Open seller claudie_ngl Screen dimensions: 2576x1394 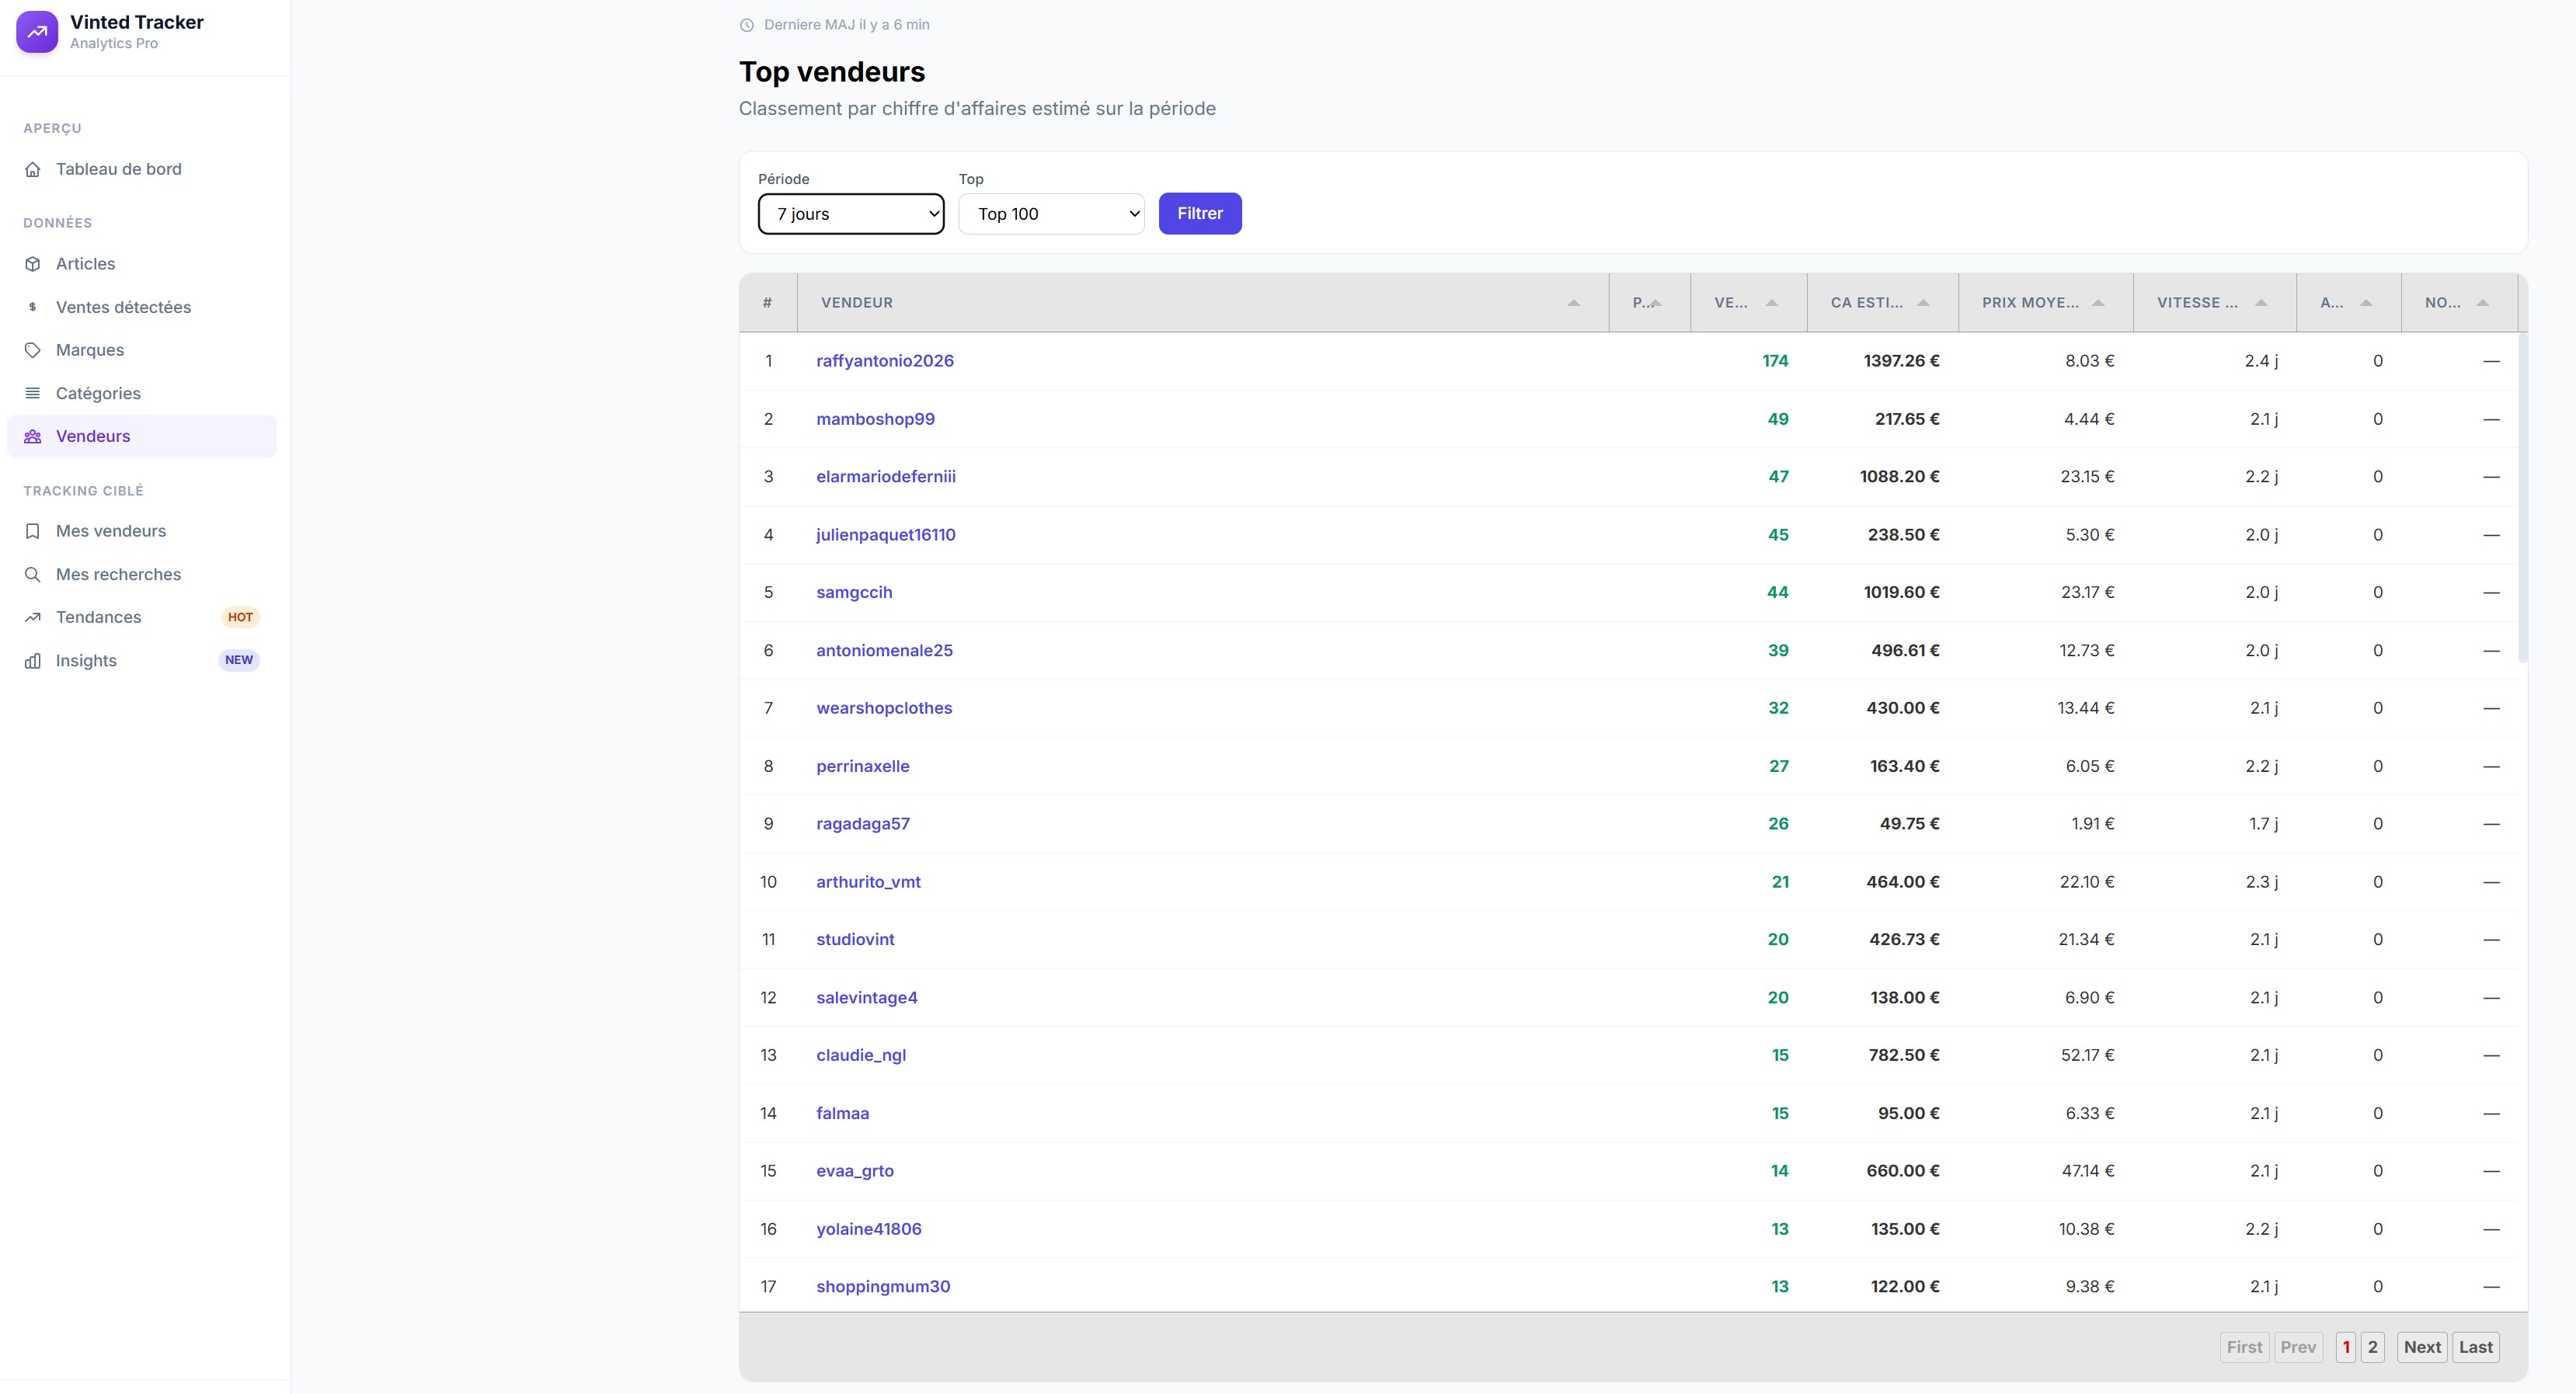[861, 1055]
